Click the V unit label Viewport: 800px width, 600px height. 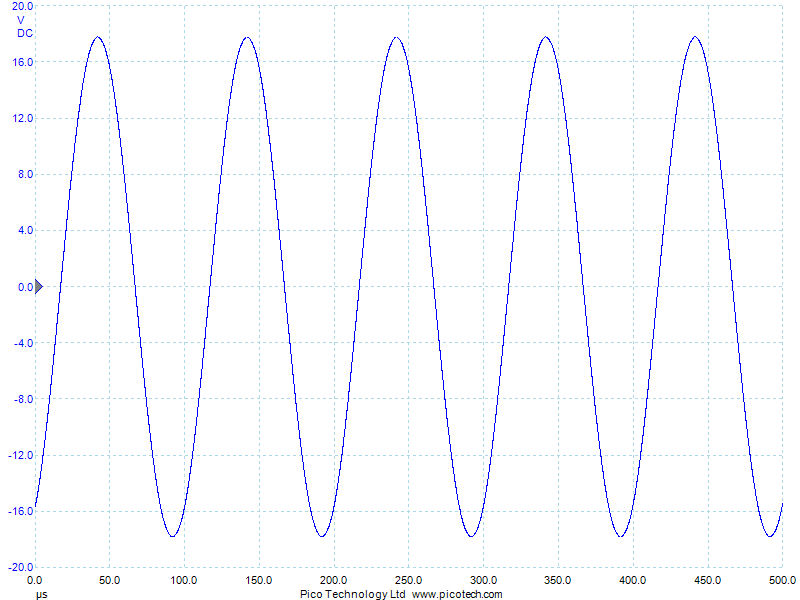point(20,20)
